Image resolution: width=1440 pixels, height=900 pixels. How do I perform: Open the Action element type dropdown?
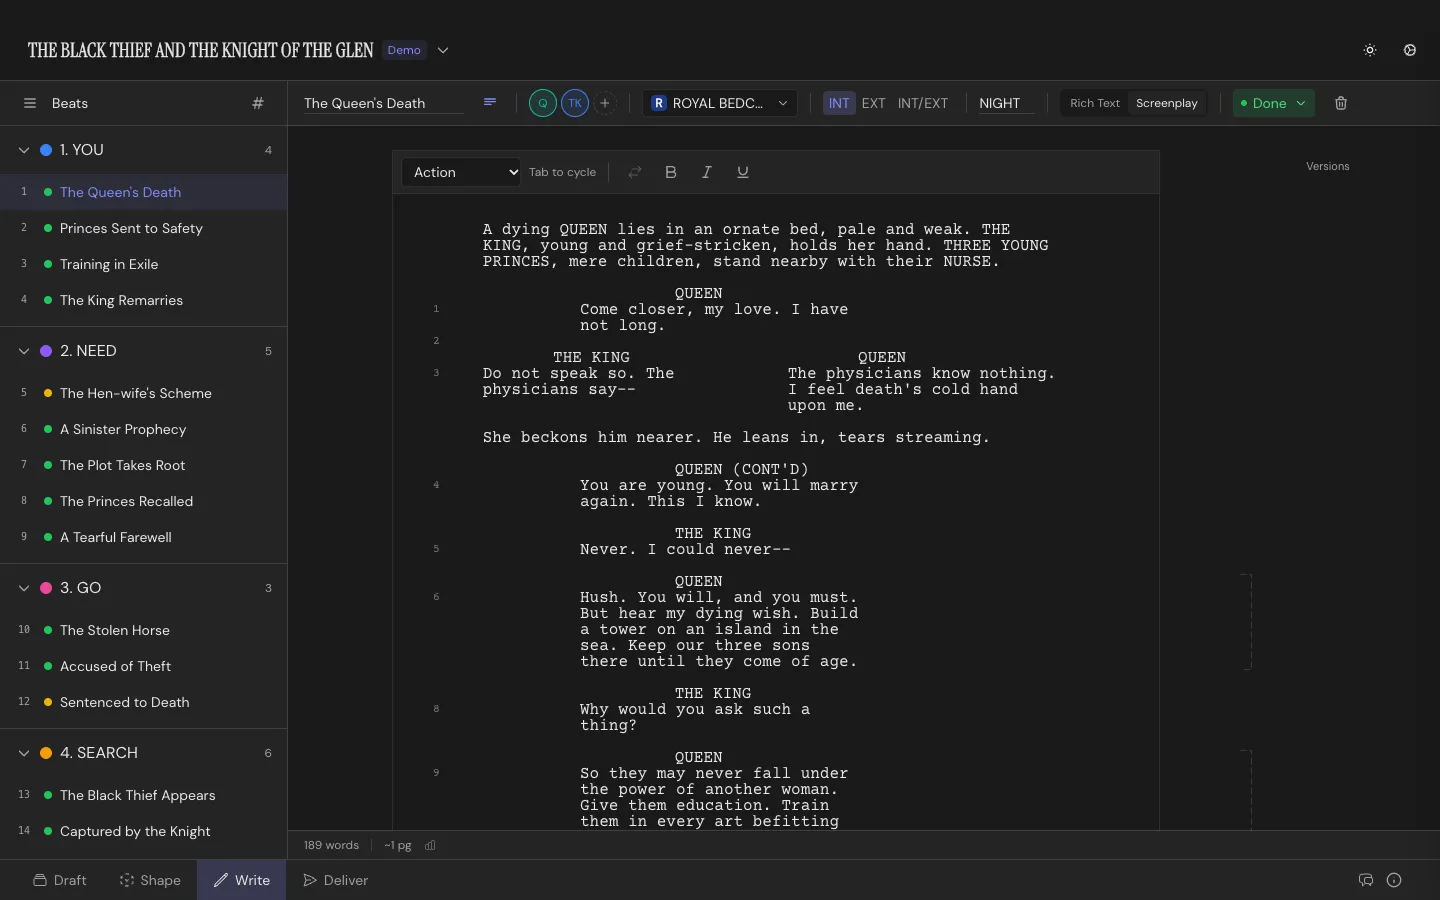(x=462, y=172)
